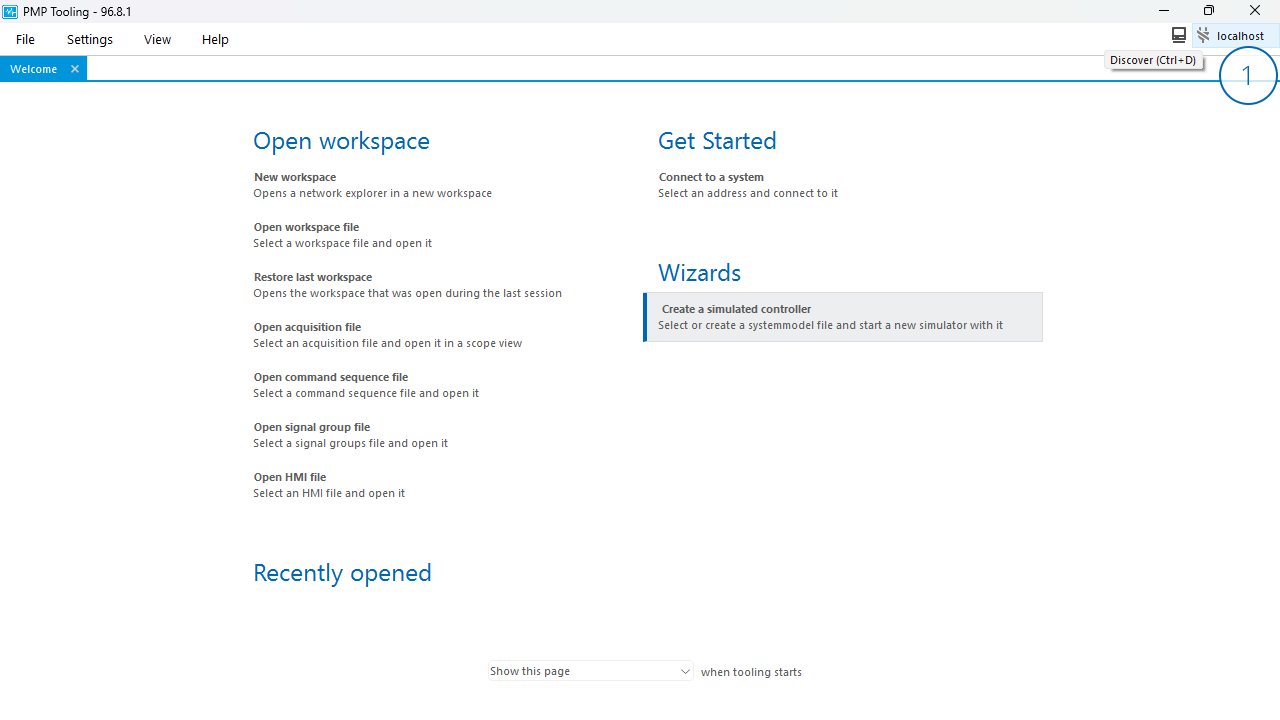Image resolution: width=1280 pixels, height=720 pixels.
Task: Minimize the PMP Tooling window
Action: coord(1164,11)
